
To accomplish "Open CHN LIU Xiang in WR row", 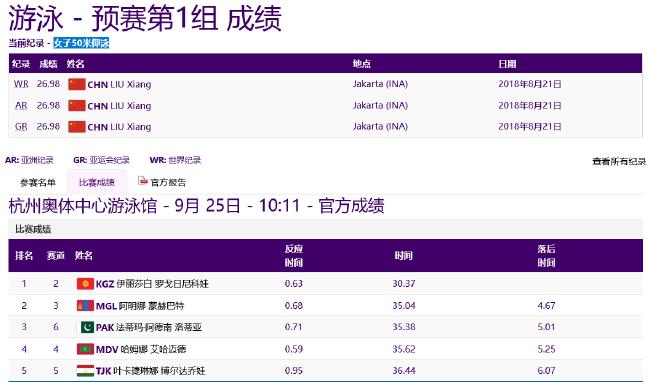I will coord(119,85).
